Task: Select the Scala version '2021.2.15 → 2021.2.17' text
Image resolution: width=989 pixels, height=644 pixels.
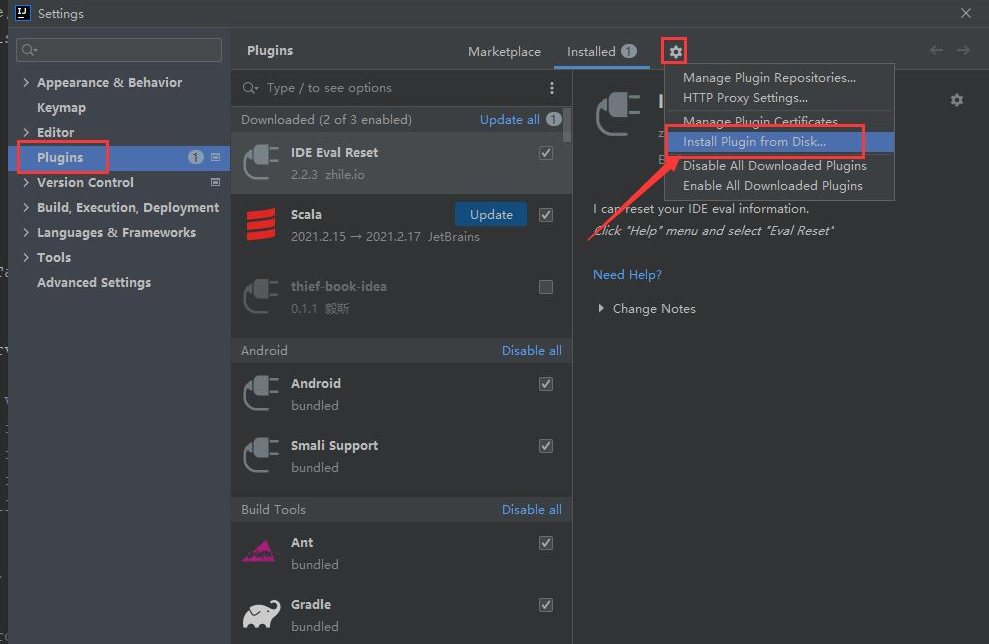Action: coord(356,237)
